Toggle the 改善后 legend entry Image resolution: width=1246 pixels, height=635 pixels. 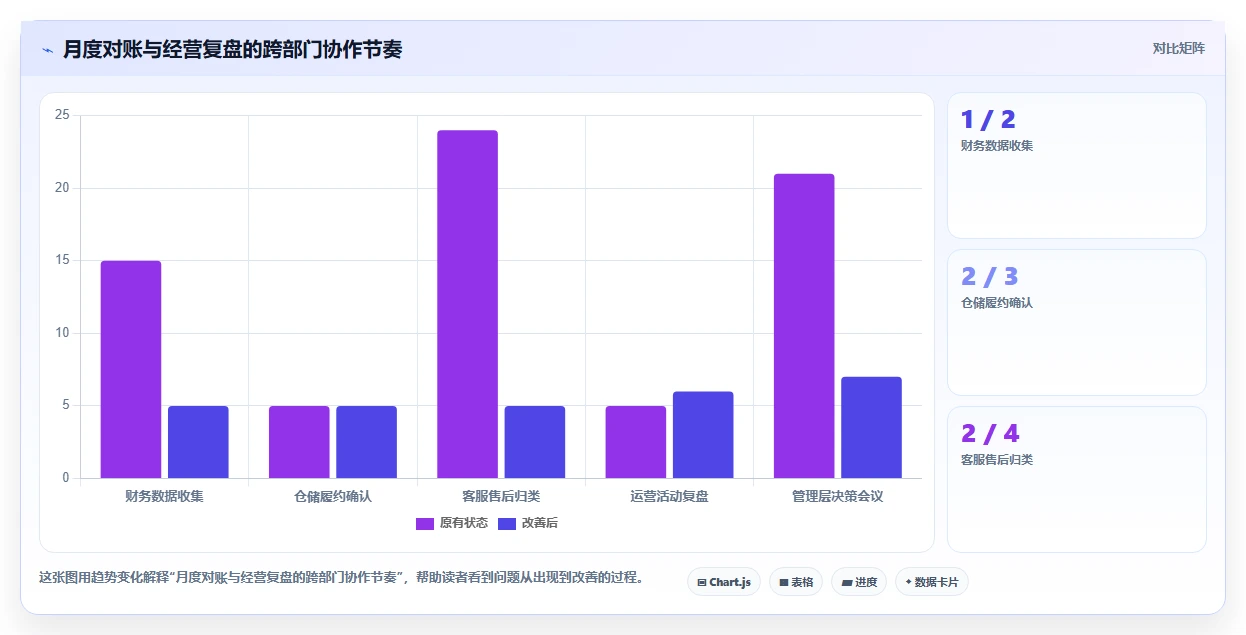528,523
